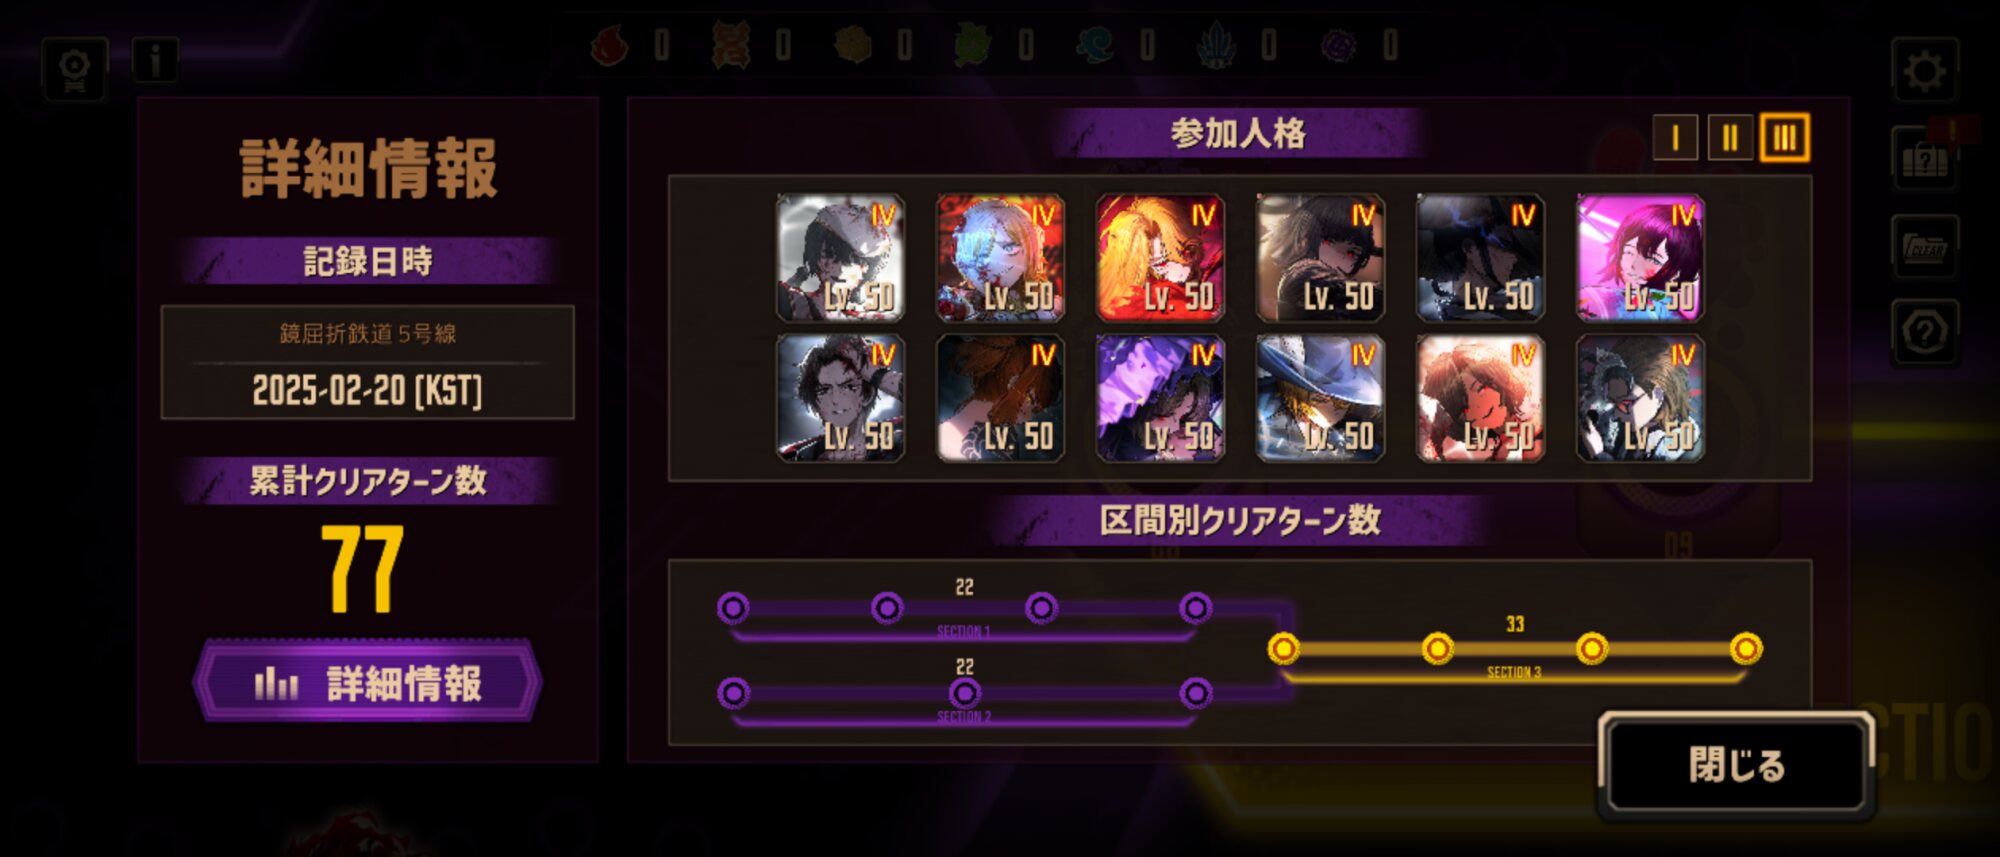Select middle node of Section 2 track

[964, 693]
